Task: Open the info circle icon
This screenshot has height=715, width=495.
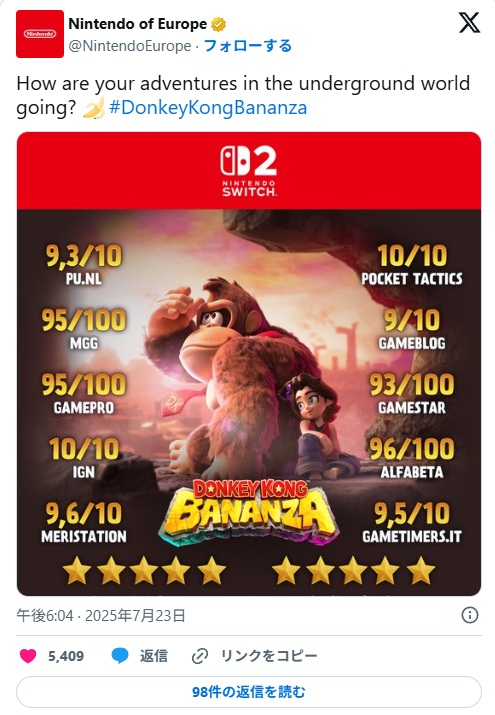Action: click(469, 615)
